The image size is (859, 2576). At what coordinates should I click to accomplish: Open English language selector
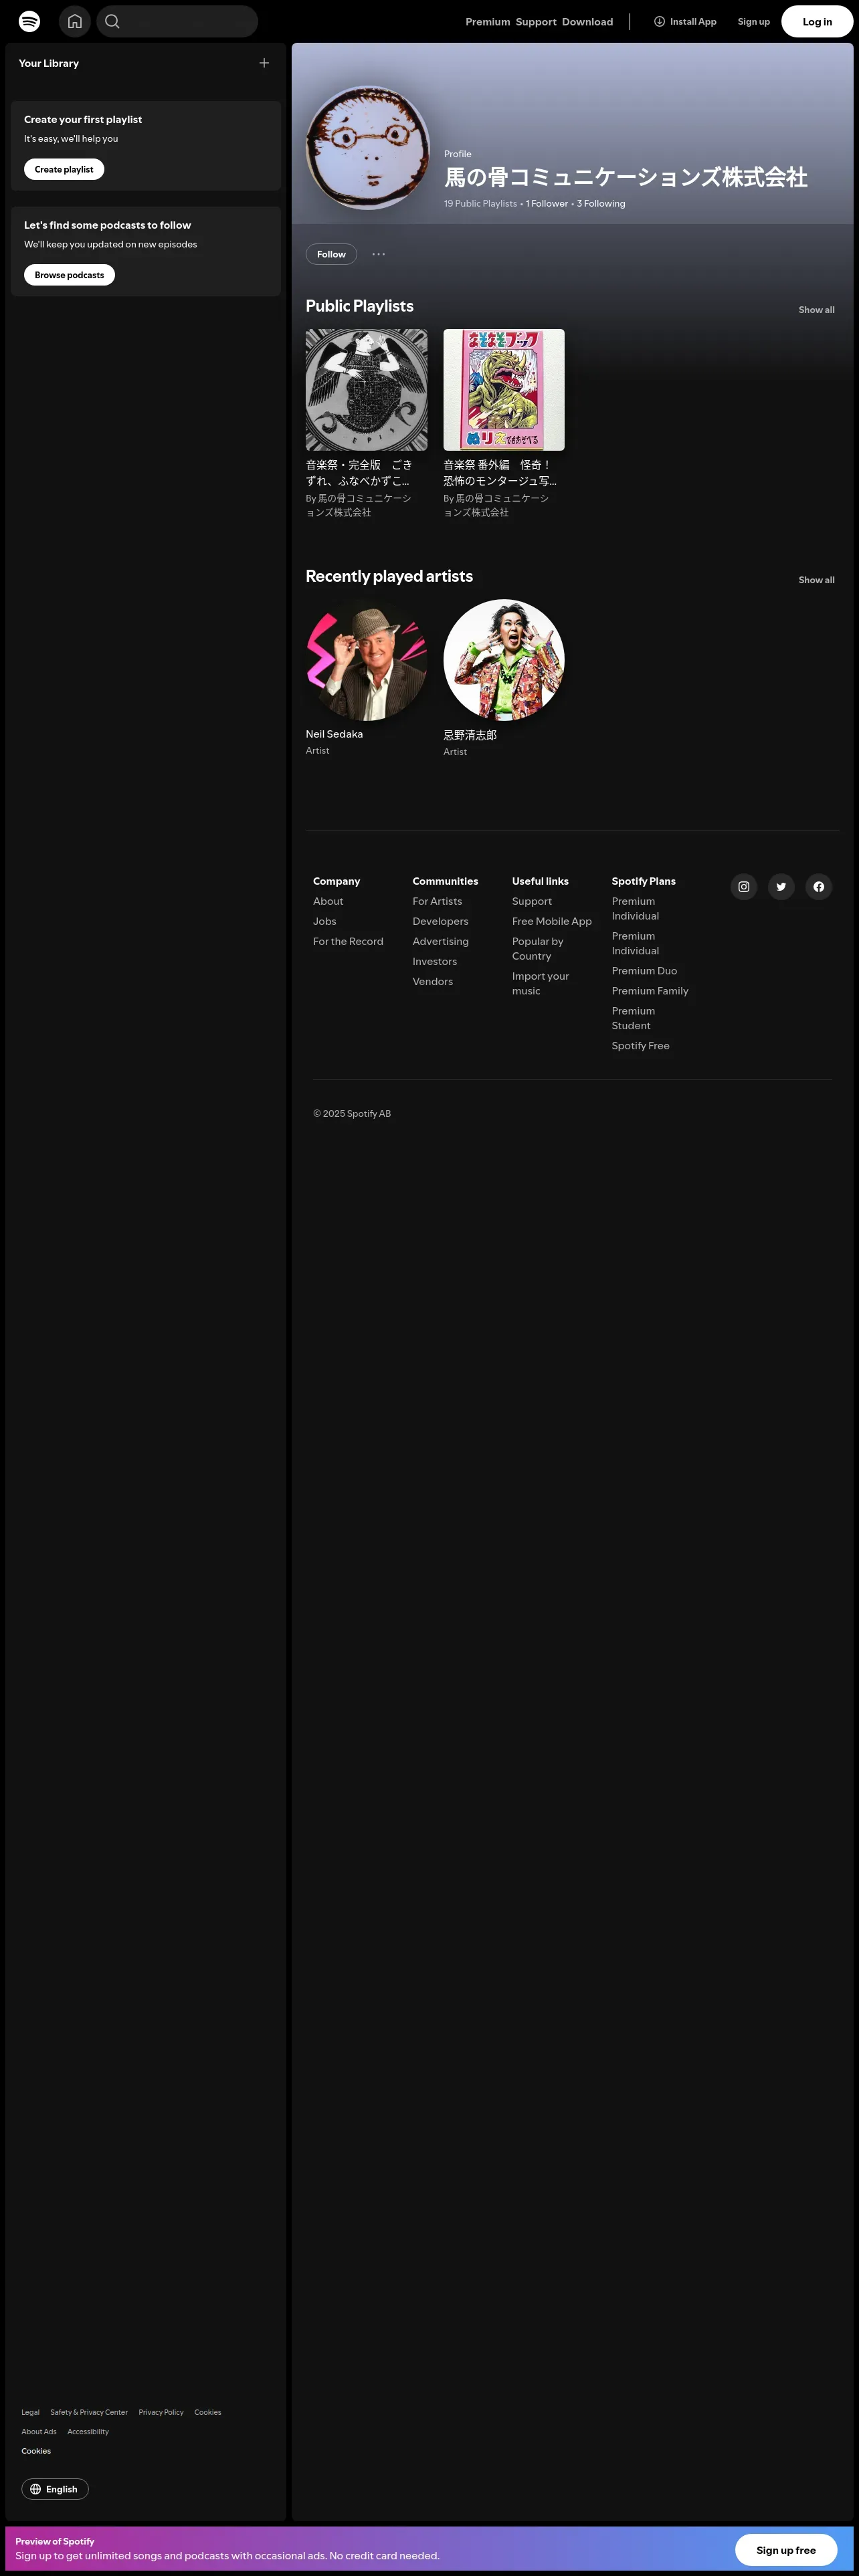tap(55, 2489)
